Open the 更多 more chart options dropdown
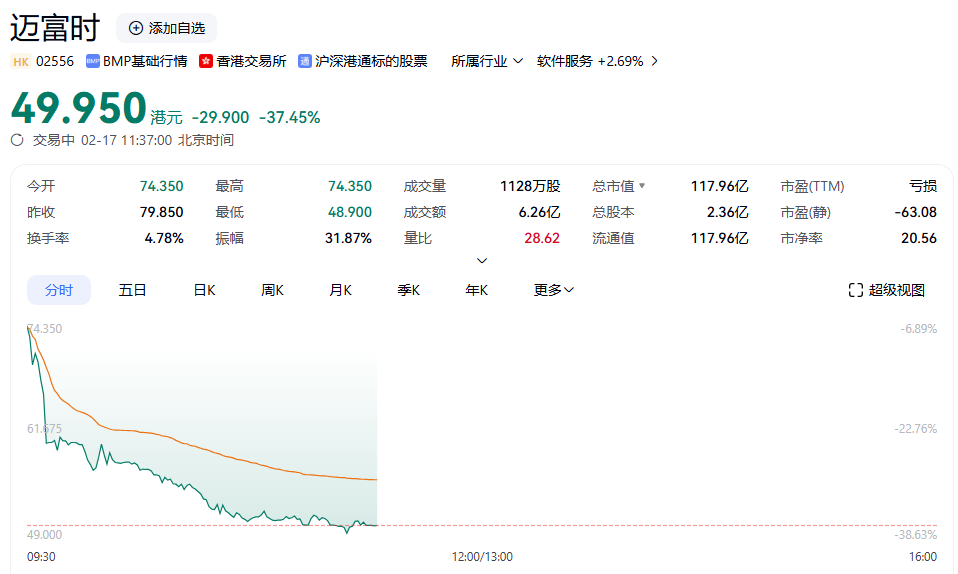The image size is (958, 574). [553, 290]
